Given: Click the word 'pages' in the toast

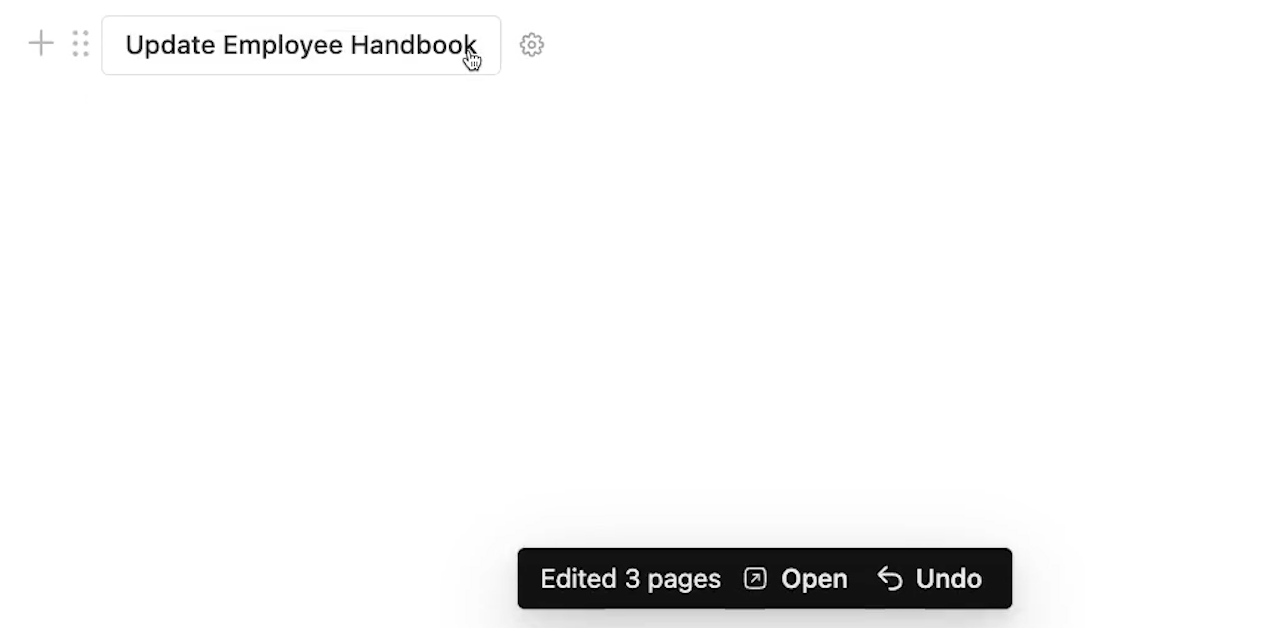Looking at the screenshot, I should (684, 580).
